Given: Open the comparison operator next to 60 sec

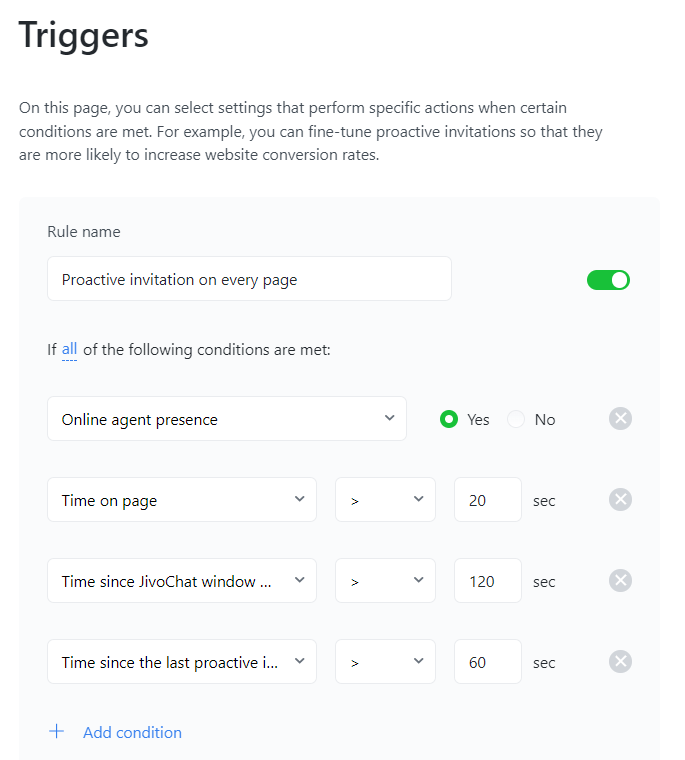Looking at the screenshot, I should [x=385, y=662].
